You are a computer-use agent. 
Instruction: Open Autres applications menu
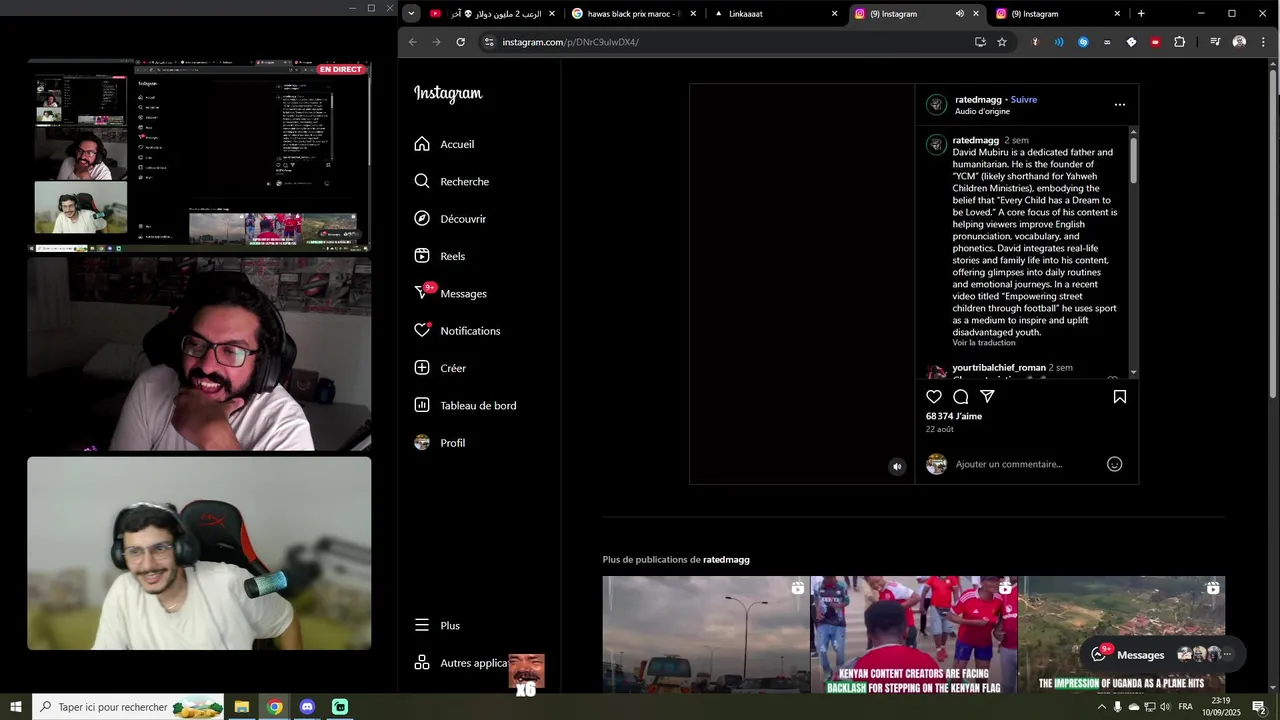point(462,663)
